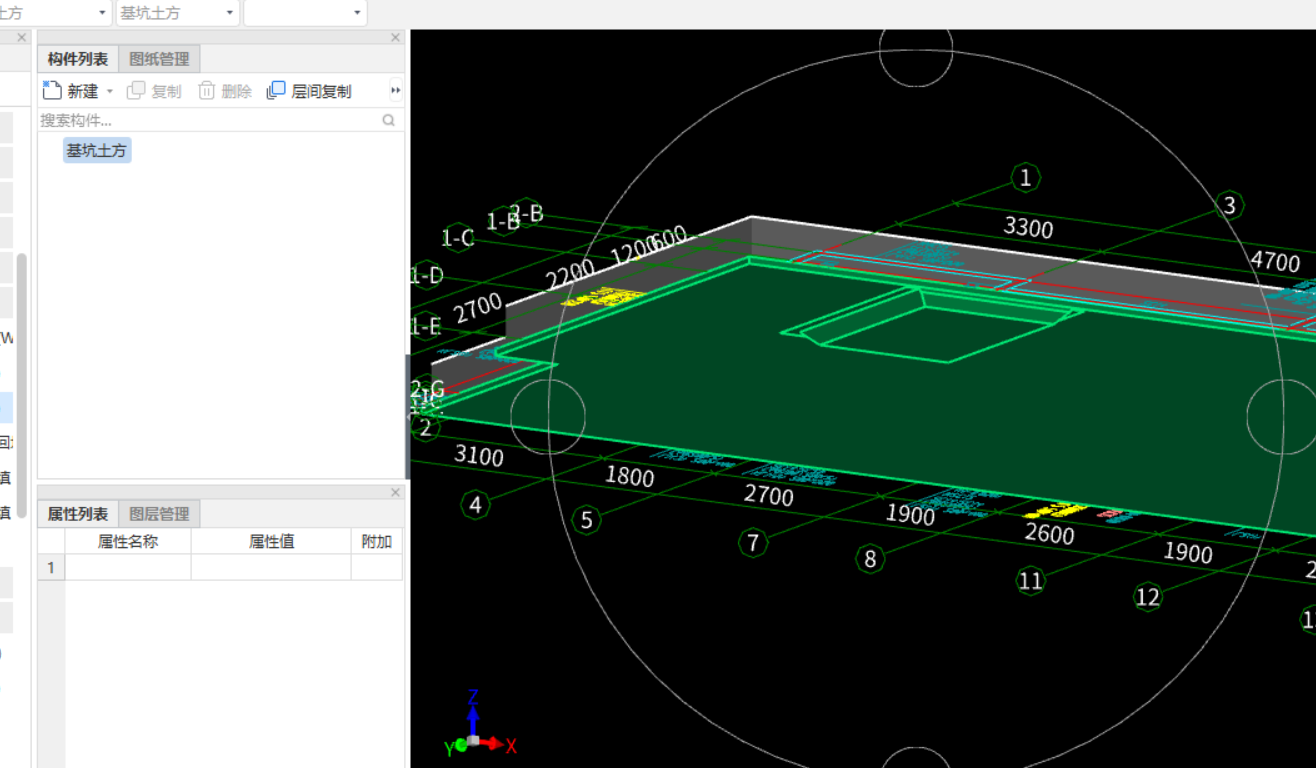Close the far-left navigation panel
Viewport: 1316px width, 768px height.
click(x=22, y=38)
